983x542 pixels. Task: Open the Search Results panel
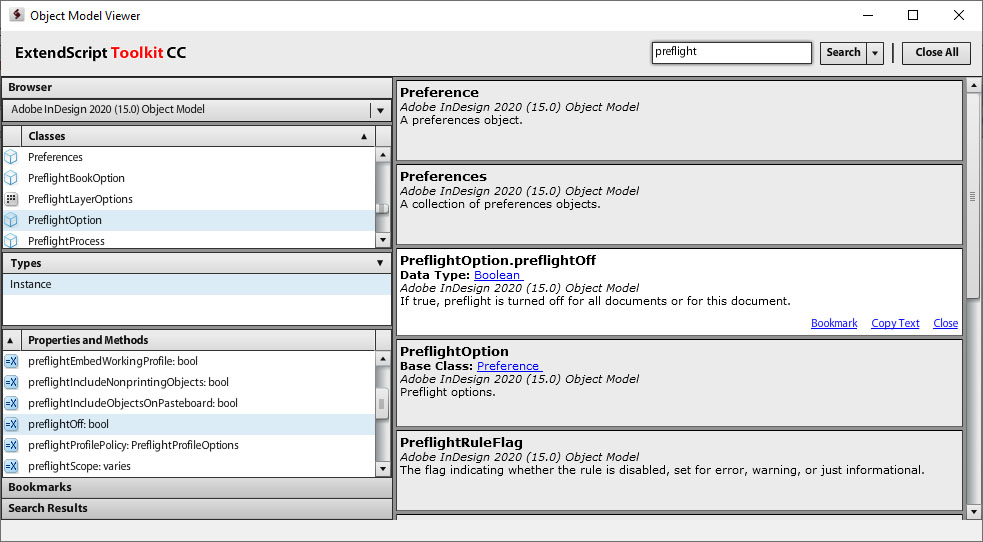(x=197, y=508)
